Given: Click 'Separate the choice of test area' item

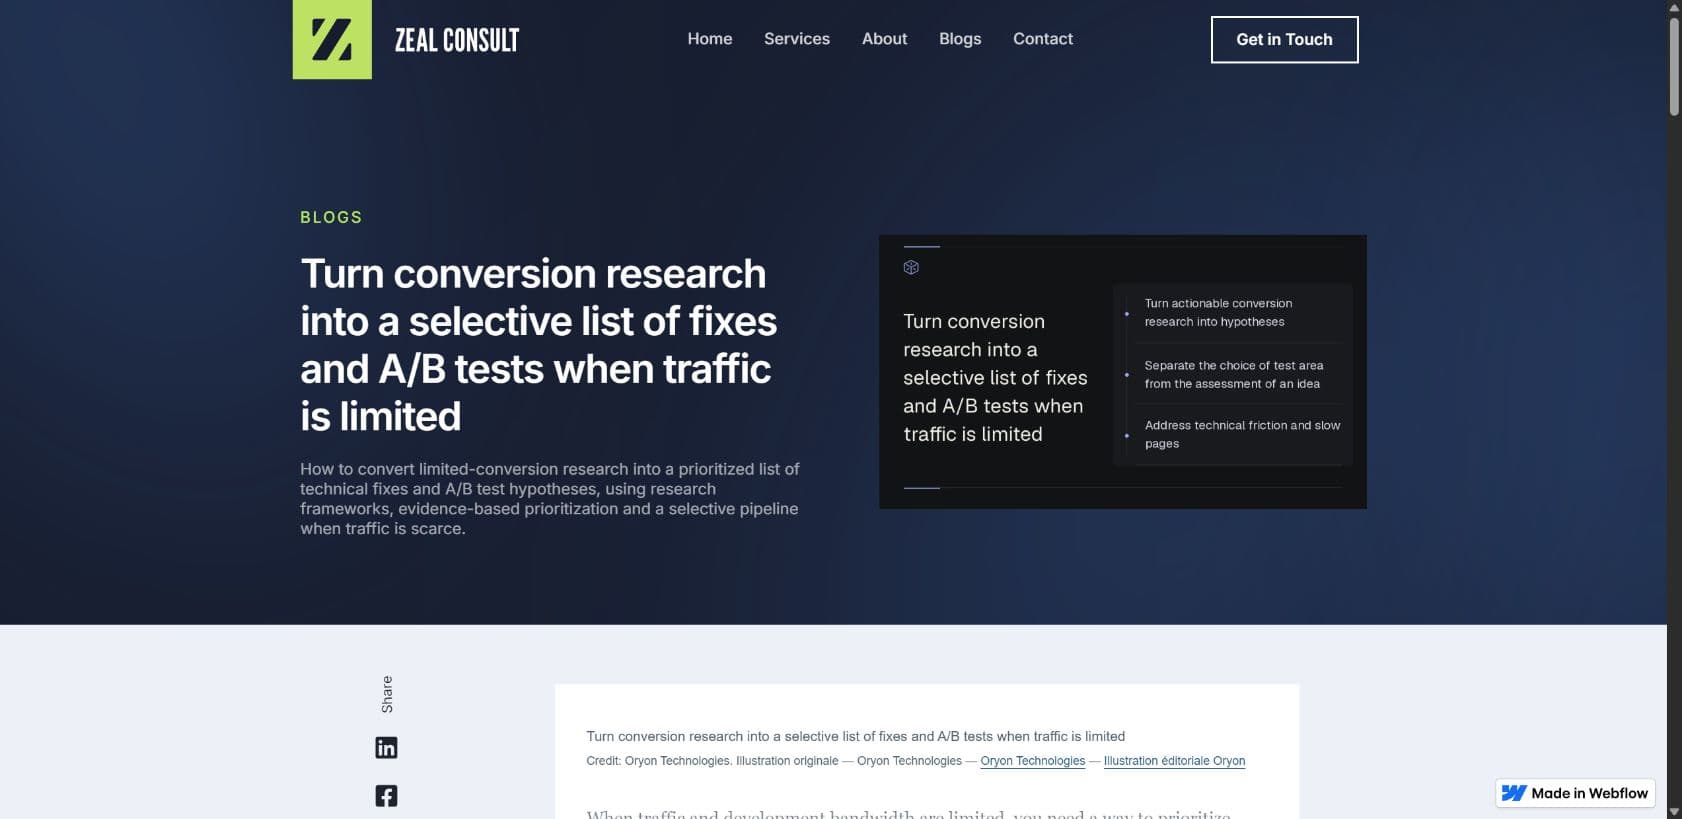Looking at the screenshot, I should point(1234,374).
